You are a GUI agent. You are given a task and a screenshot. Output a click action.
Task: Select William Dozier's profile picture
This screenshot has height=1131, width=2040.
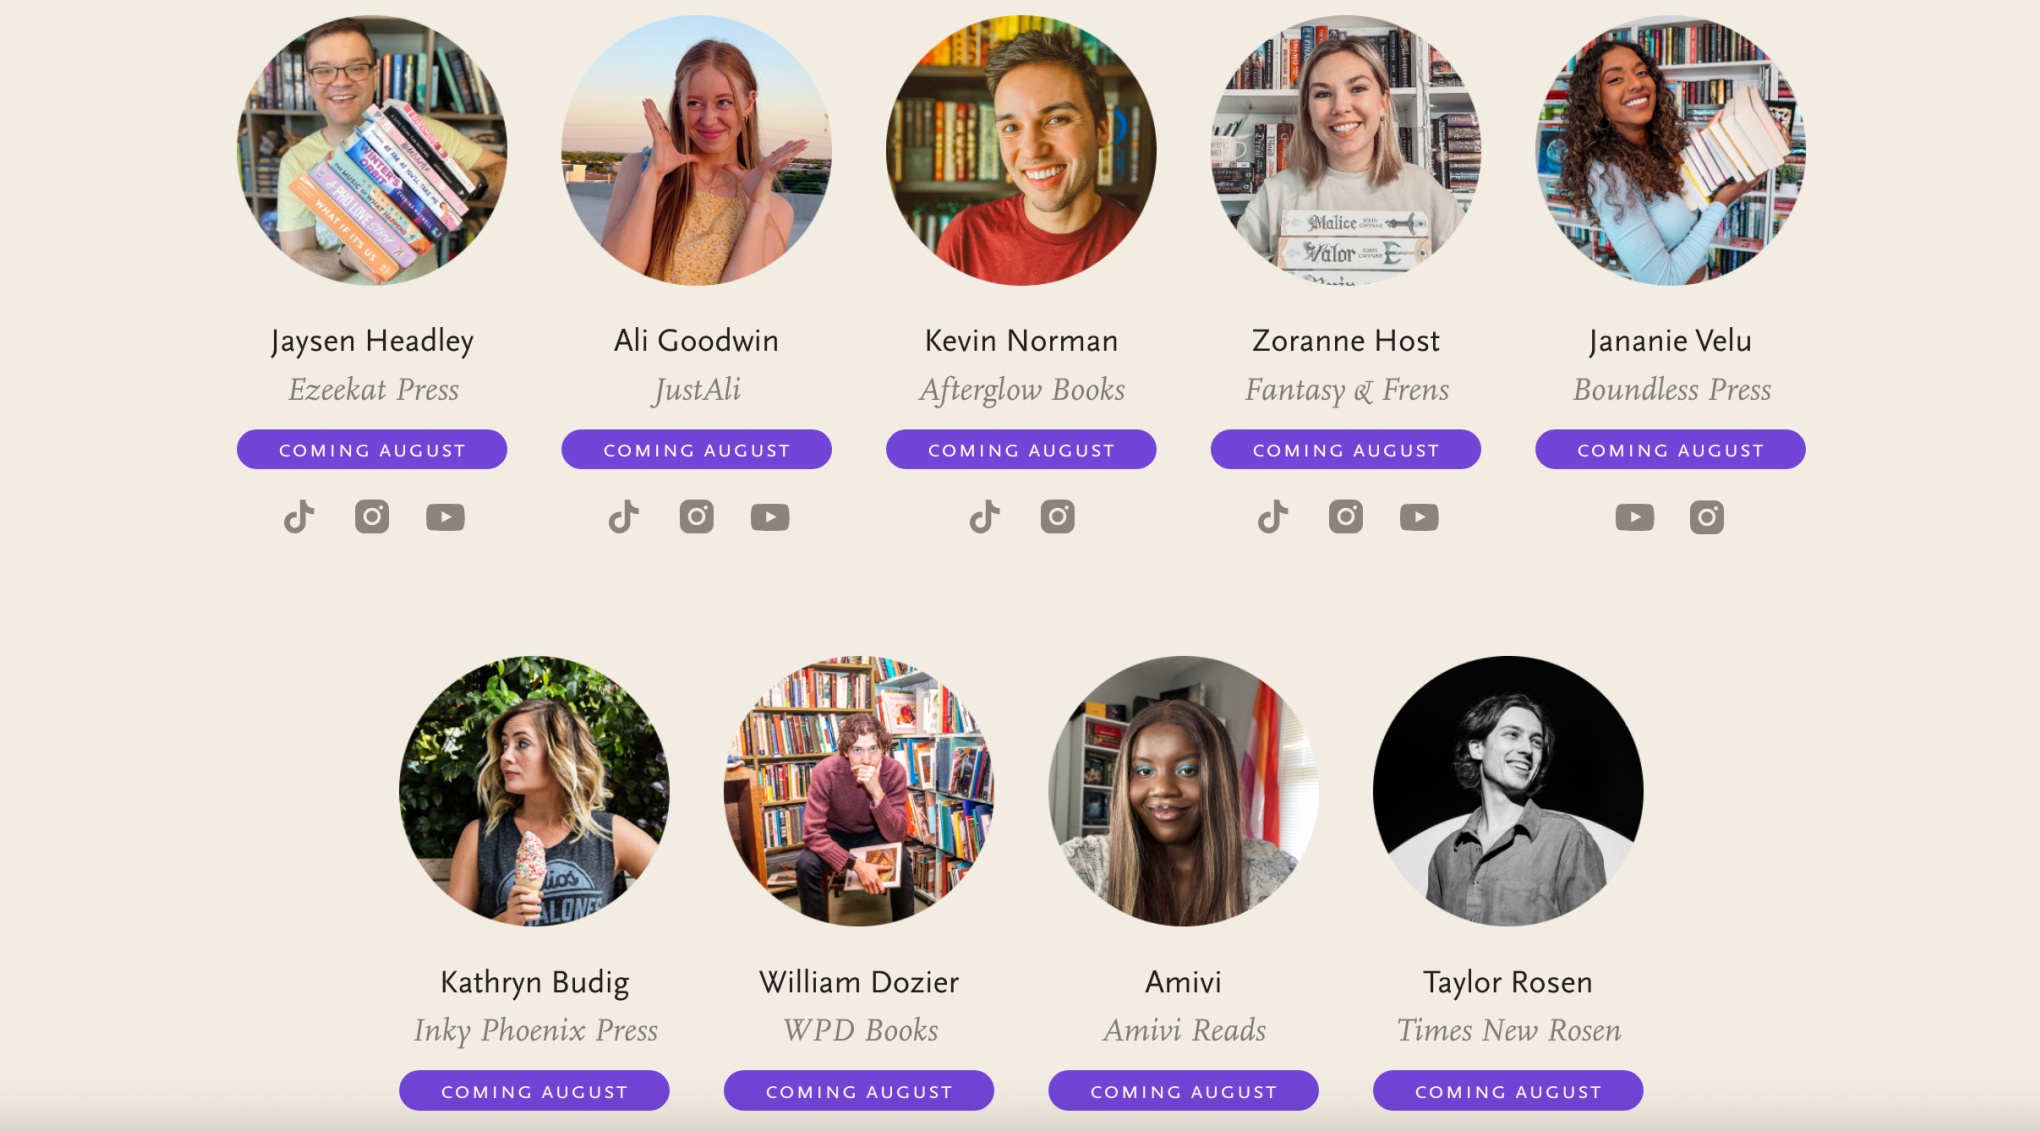(x=859, y=791)
